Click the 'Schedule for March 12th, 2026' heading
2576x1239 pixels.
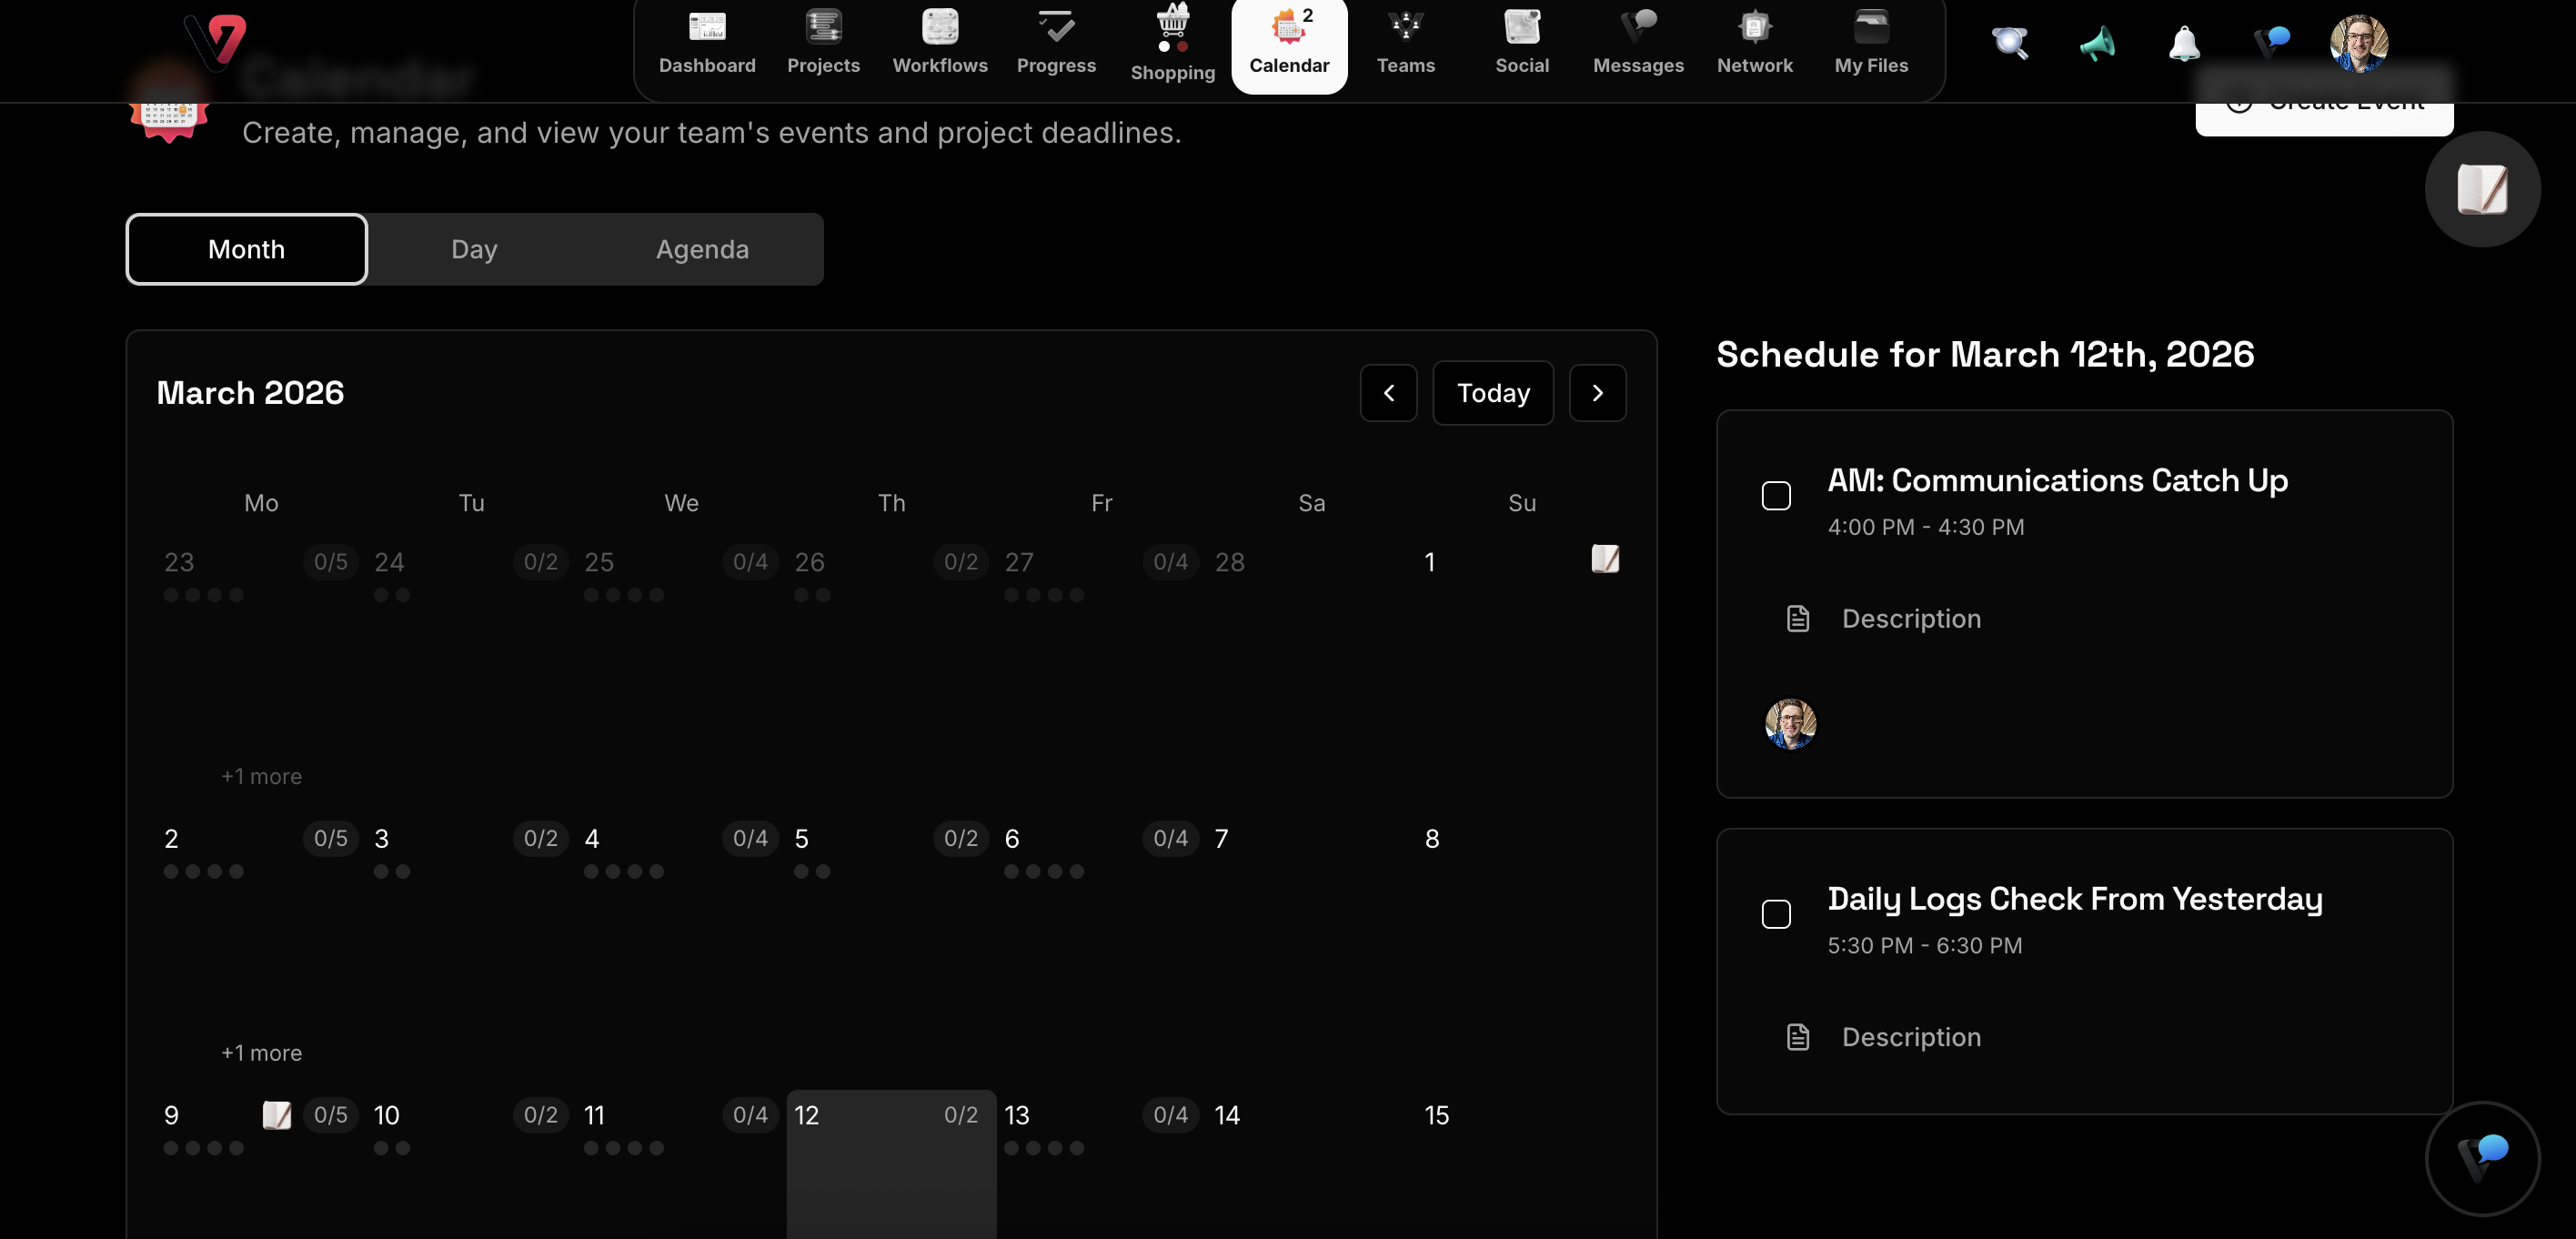(1985, 355)
